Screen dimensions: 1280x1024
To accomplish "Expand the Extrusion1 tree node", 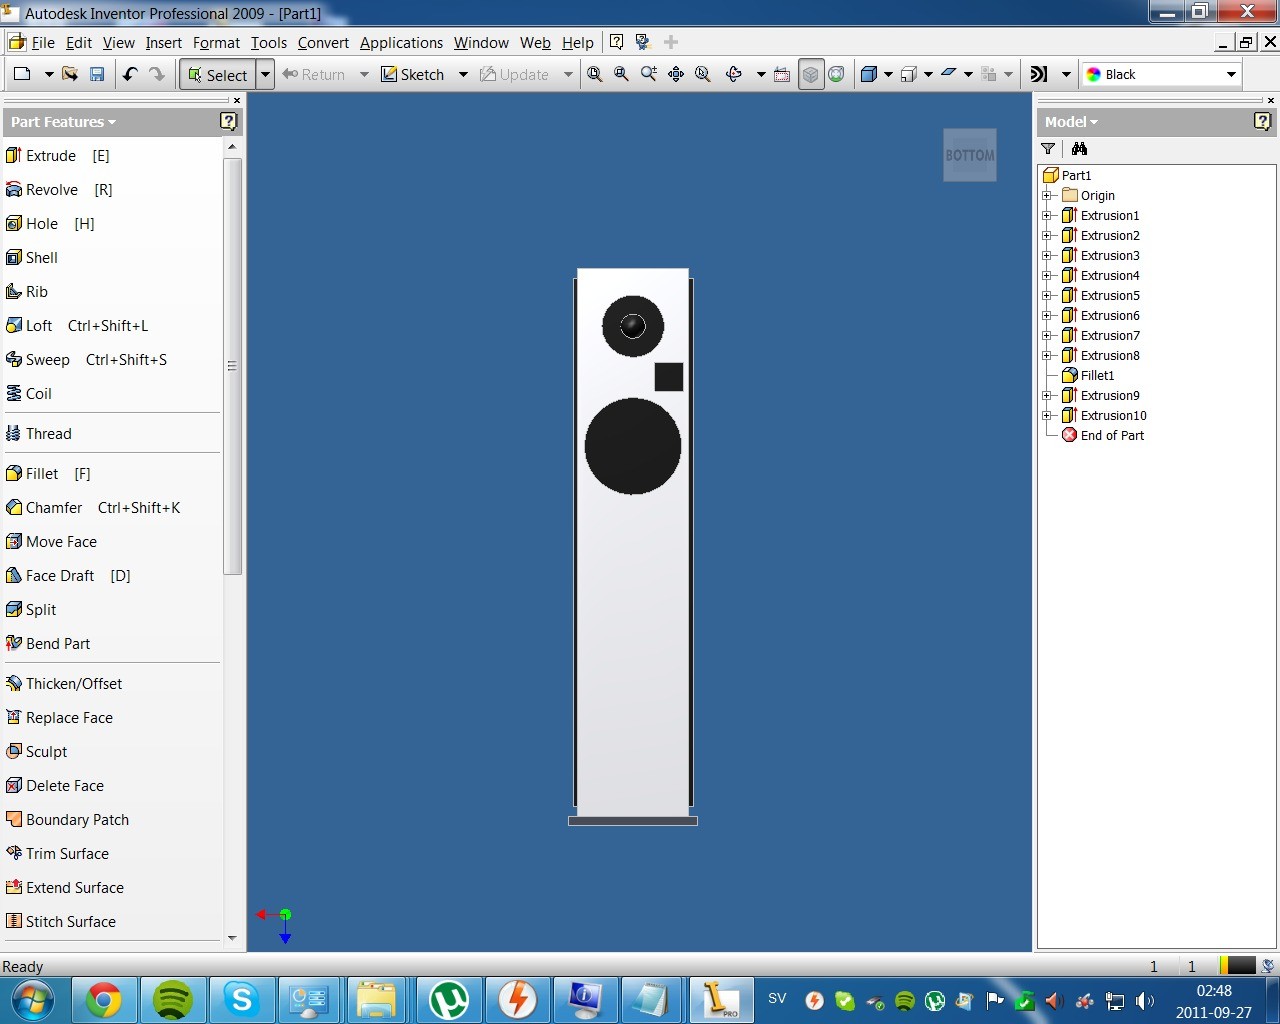I will click(x=1047, y=215).
